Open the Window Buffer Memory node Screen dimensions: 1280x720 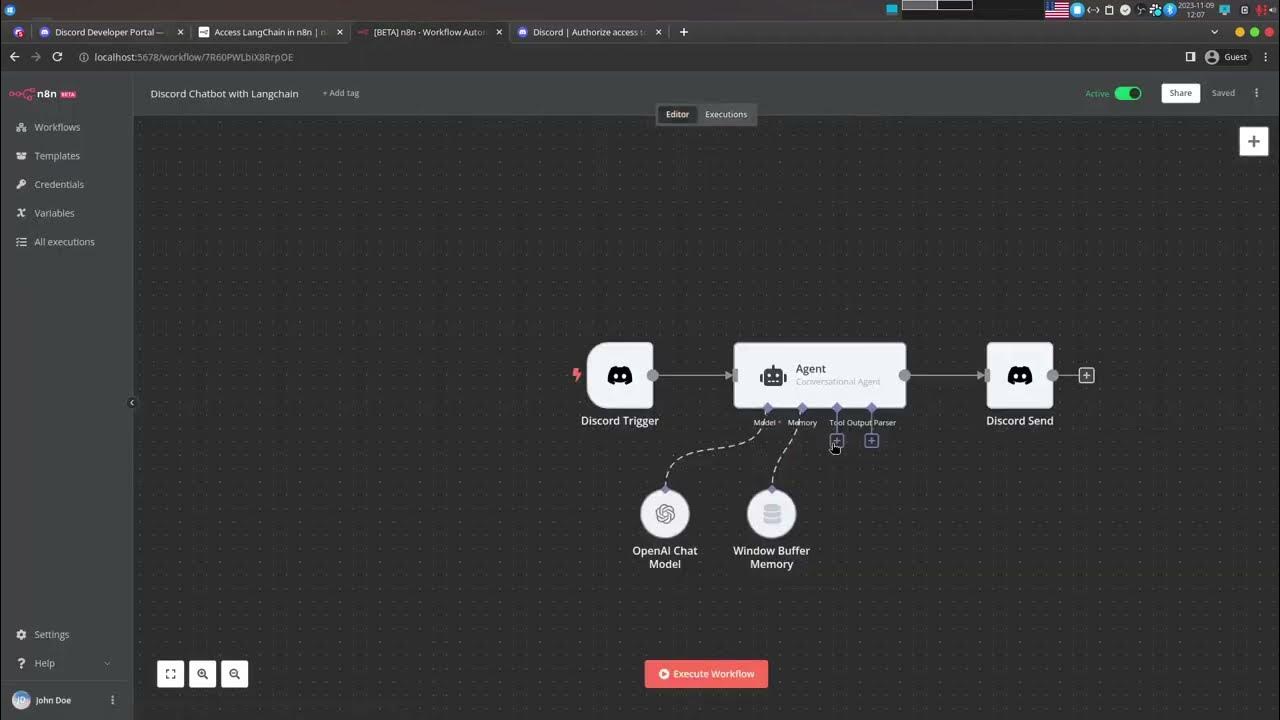(771, 514)
